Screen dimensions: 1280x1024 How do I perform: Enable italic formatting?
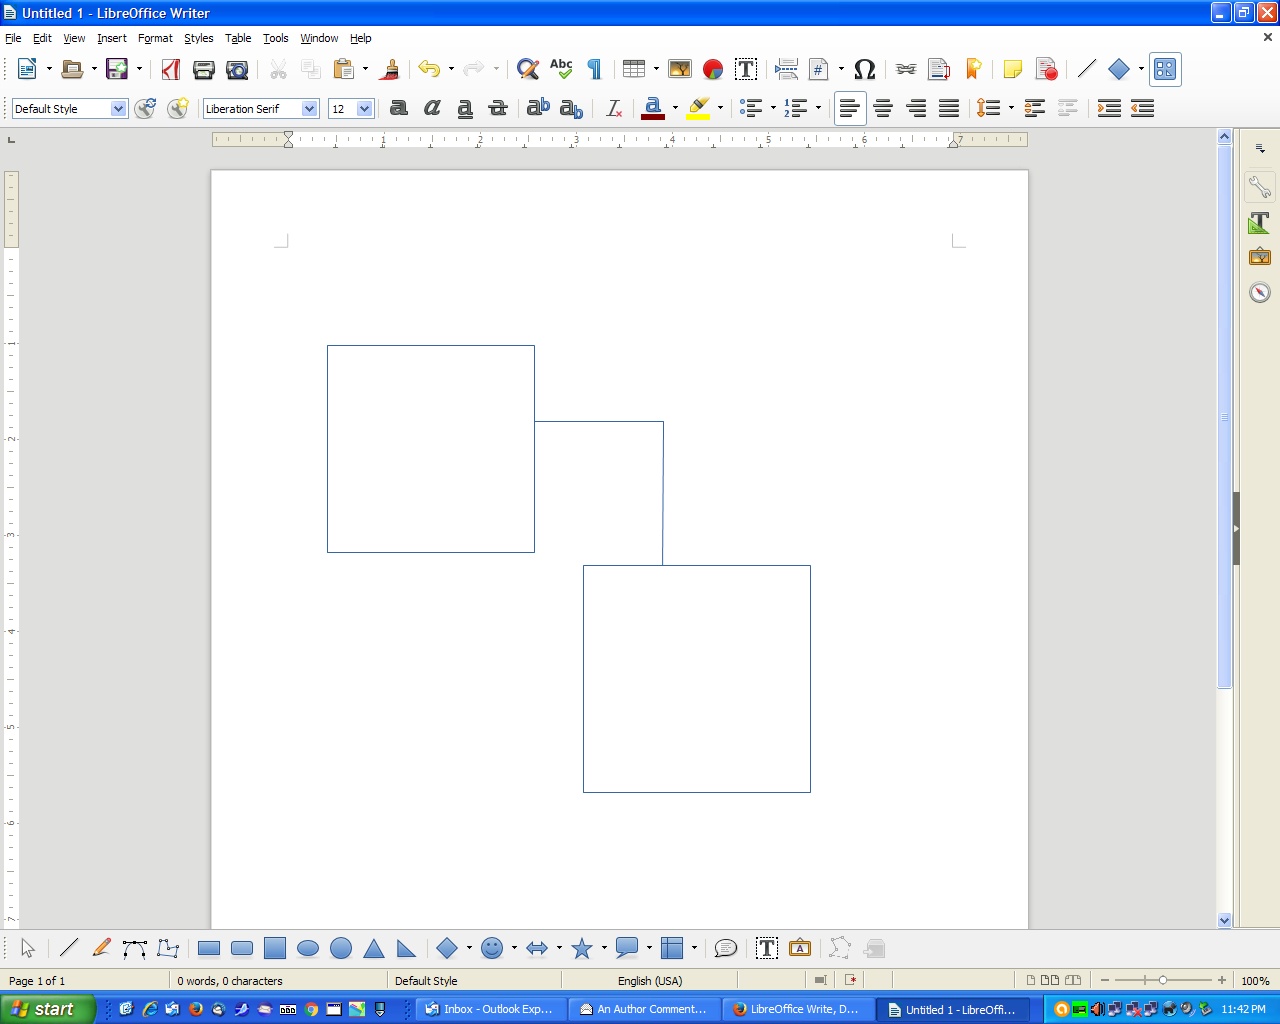pyautogui.click(x=431, y=108)
